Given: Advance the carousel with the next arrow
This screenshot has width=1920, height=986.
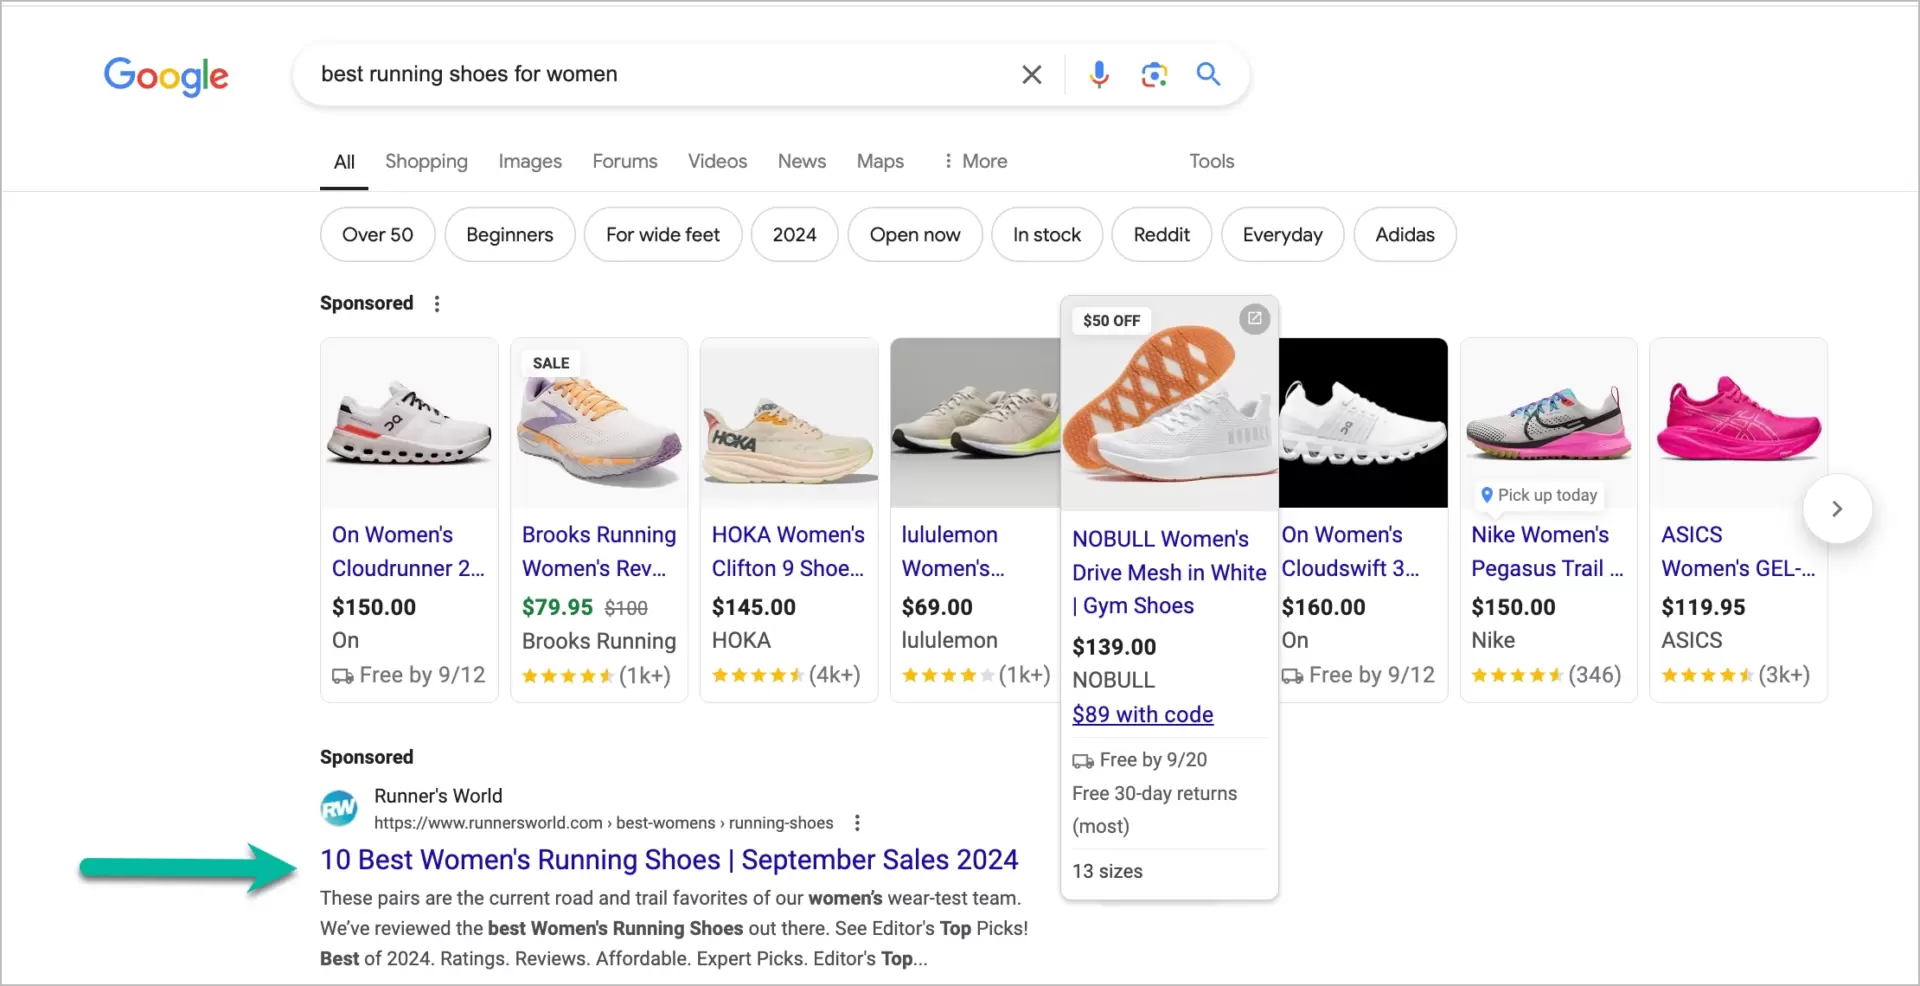Looking at the screenshot, I should coord(1837,508).
